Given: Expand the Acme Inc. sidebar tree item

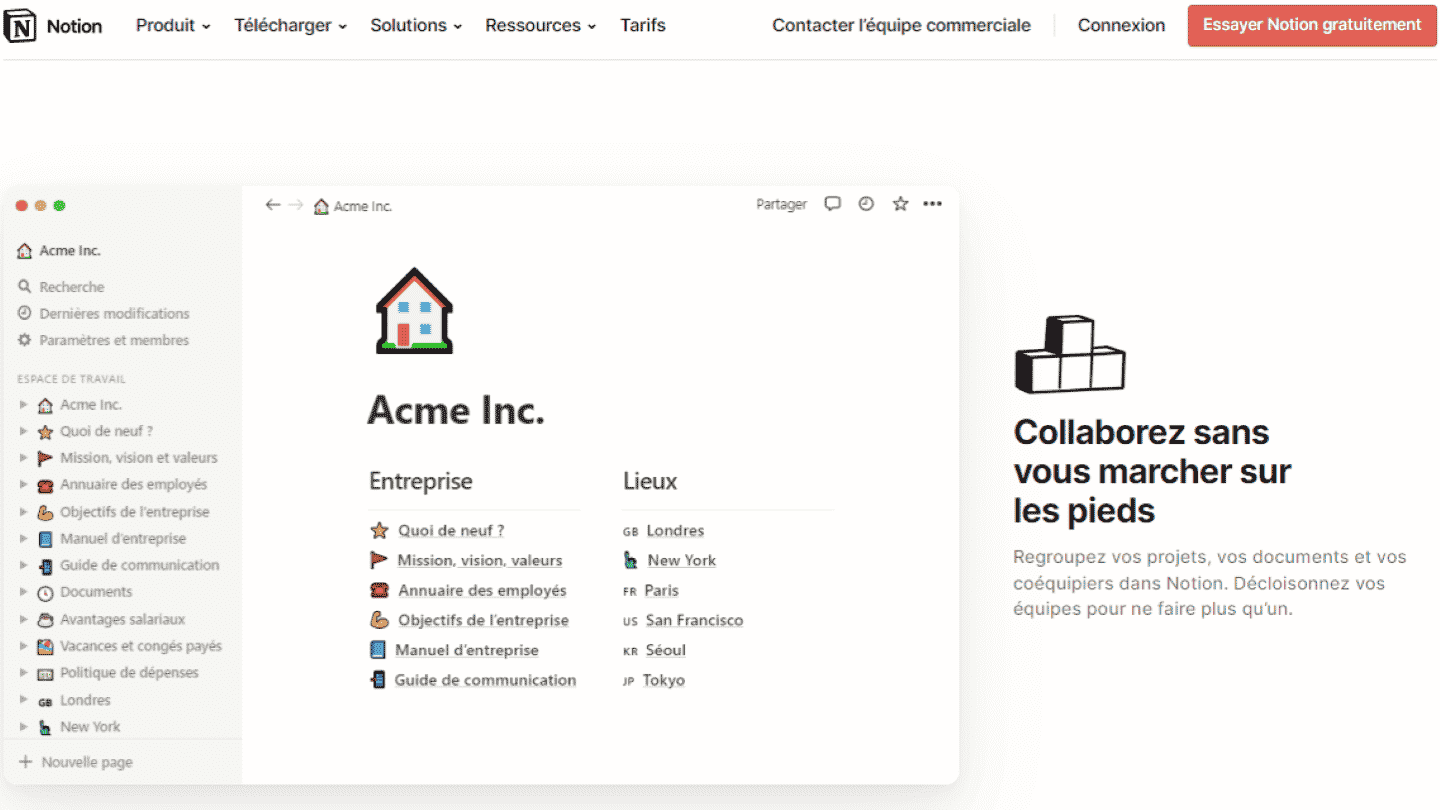Looking at the screenshot, I should point(23,405).
